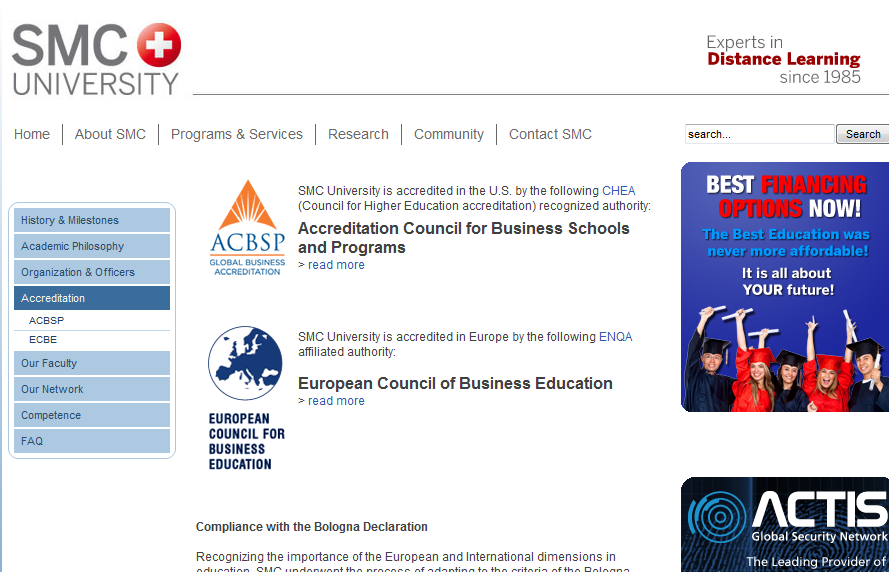Click read more under European Council heading

click(x=336, y=401)
